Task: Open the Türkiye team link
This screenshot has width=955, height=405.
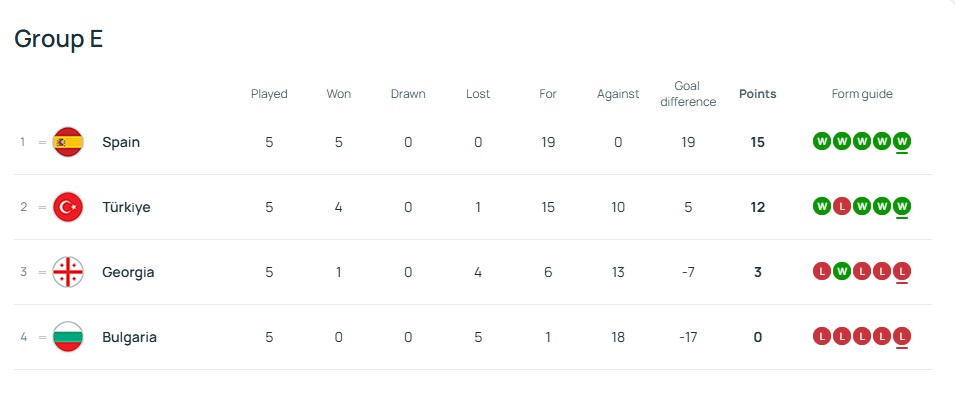Action: [x=125, y=207]
